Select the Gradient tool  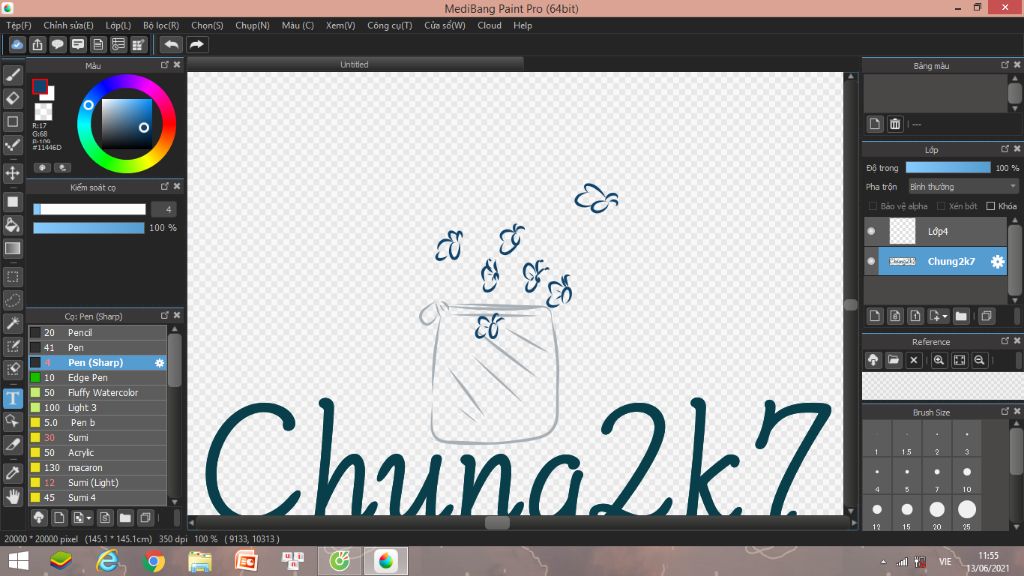(x=12, y=249)
